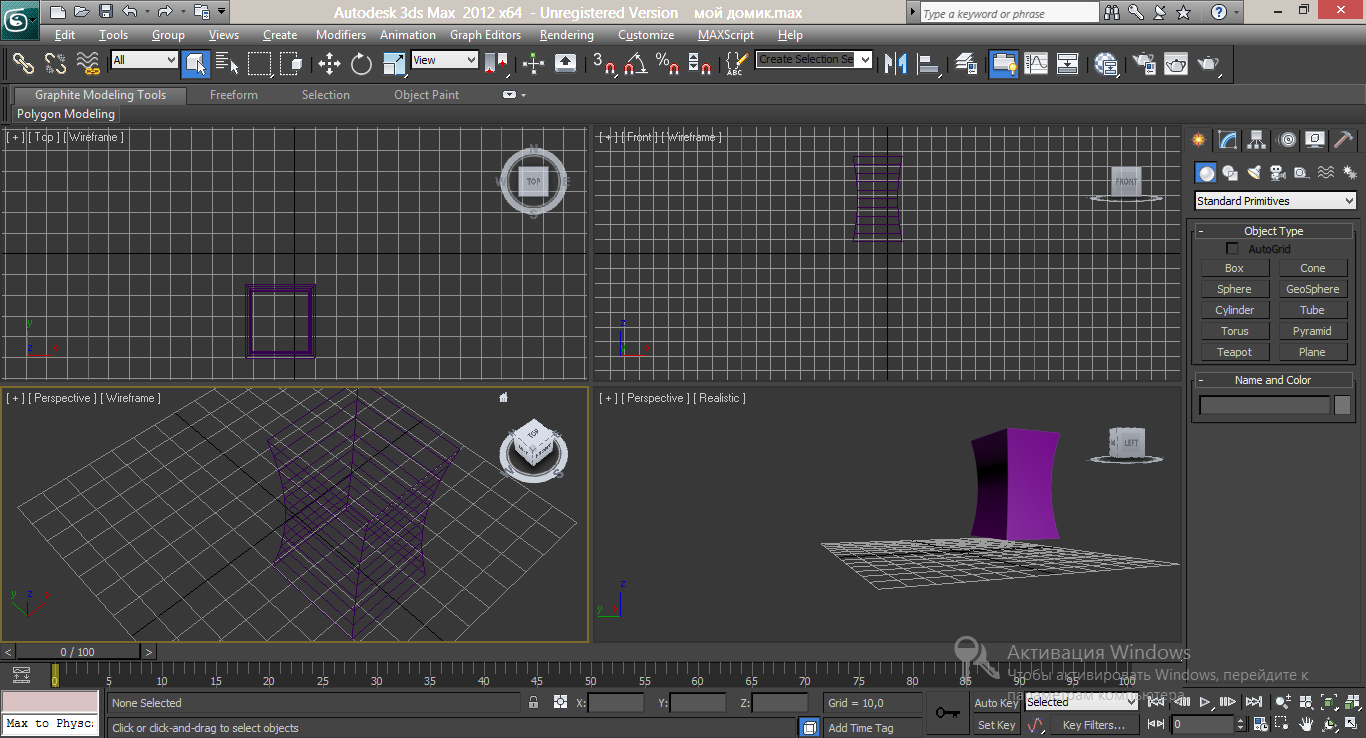Viewport: 1366px width, 738px height.
Task: Open the key mode Selected dropdown
Action: tap(1082, 702)
